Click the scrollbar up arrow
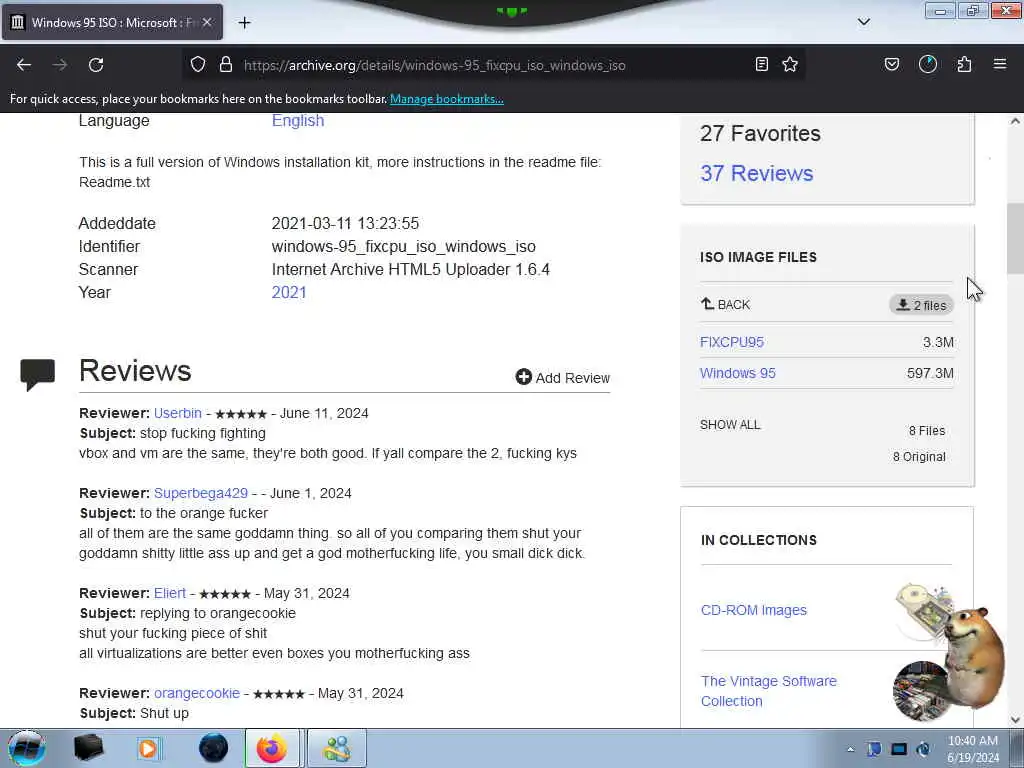1024x768 pixels. 1015,121
